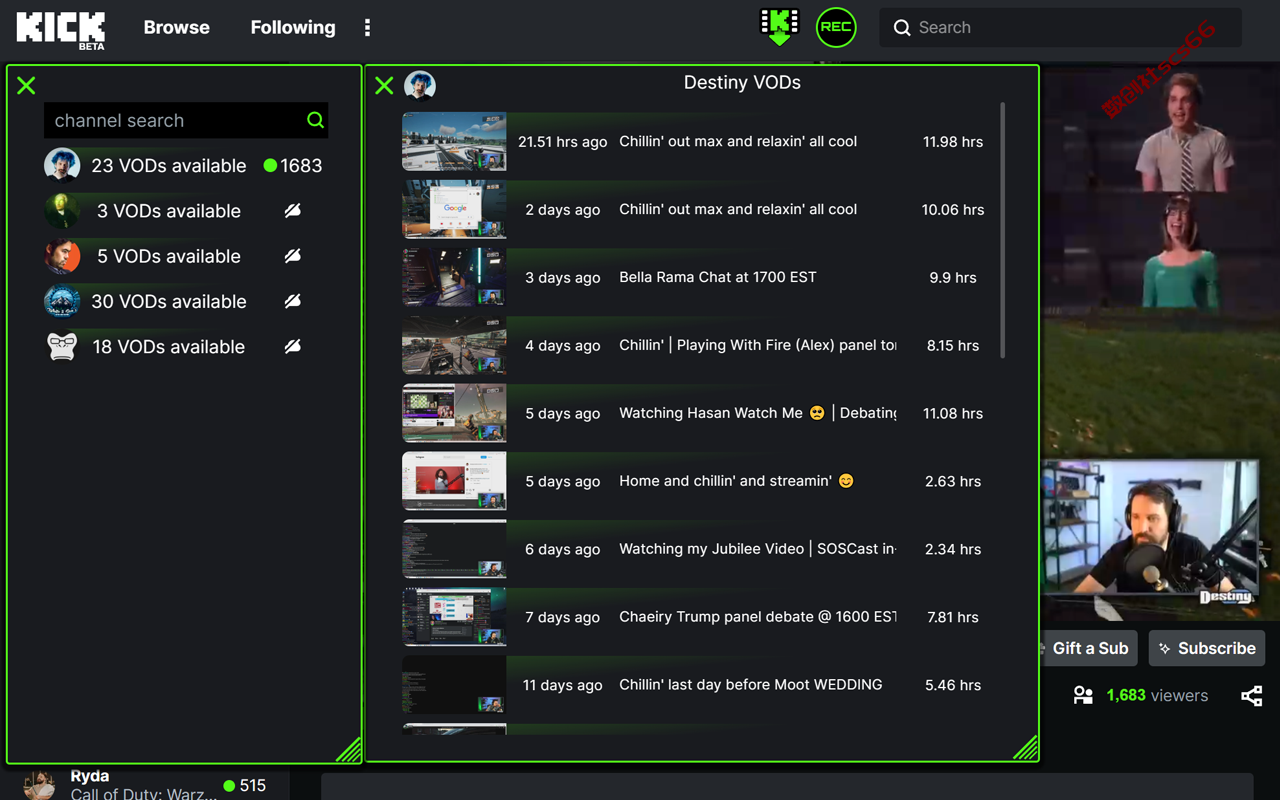Open thumbnail of Jubilee Video VOD

[x=454, y=549]
